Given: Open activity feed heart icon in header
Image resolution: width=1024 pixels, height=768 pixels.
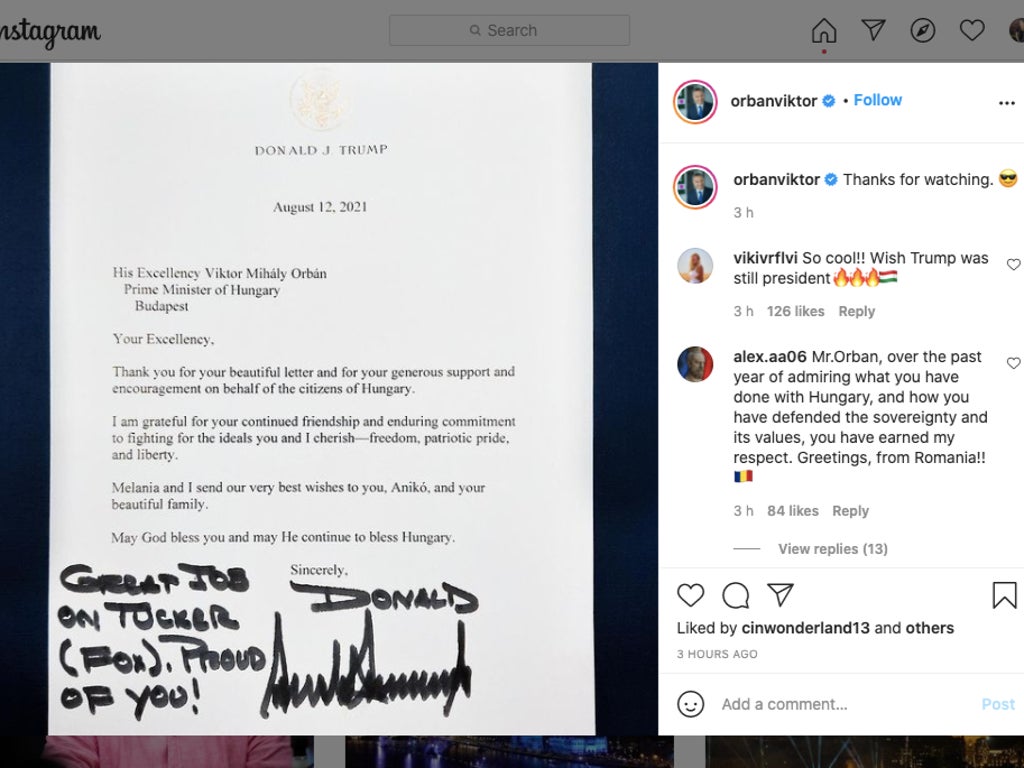Looking at the screenshot, I should 972,30.
